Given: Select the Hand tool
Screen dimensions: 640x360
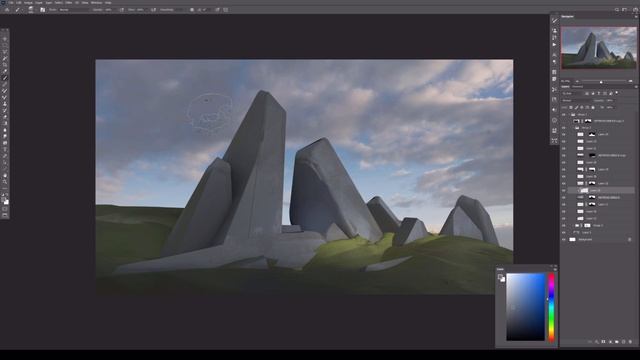Looking at the screenshot, I should [5, 176].
